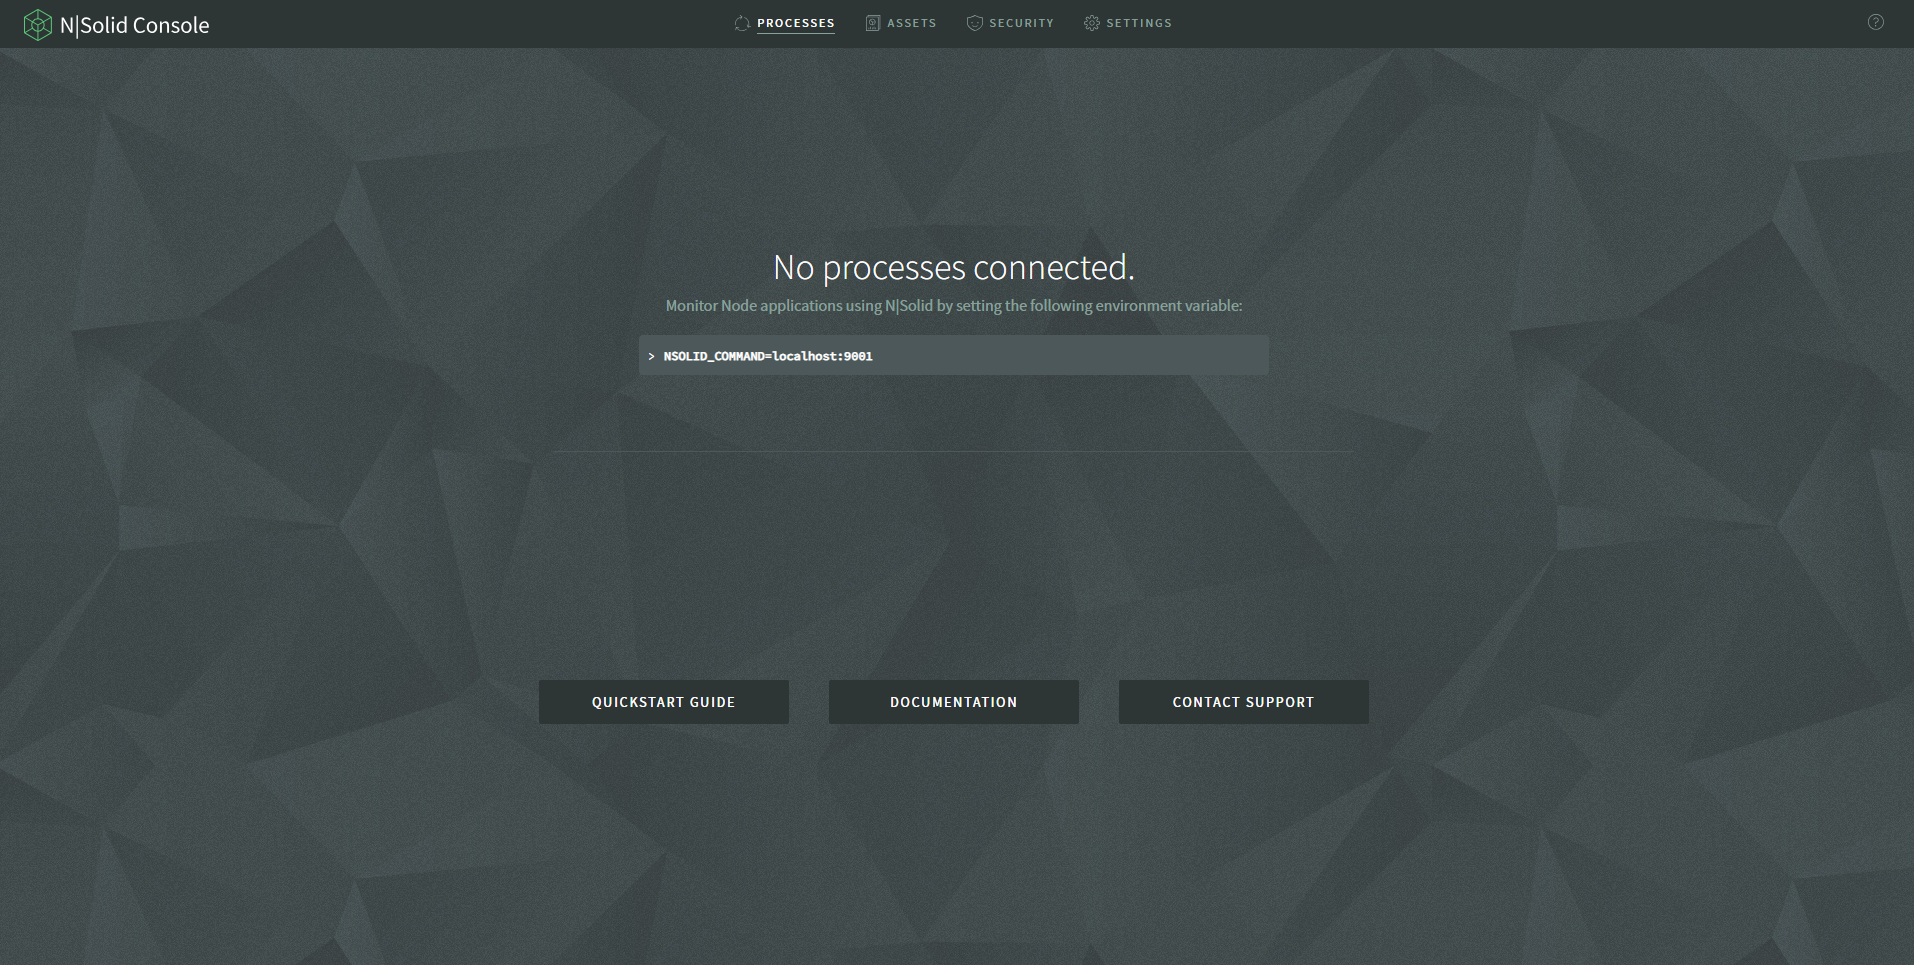The image size is (1914, 965).
Task: Click the Settings gear icon
Action: [1092, 23]
